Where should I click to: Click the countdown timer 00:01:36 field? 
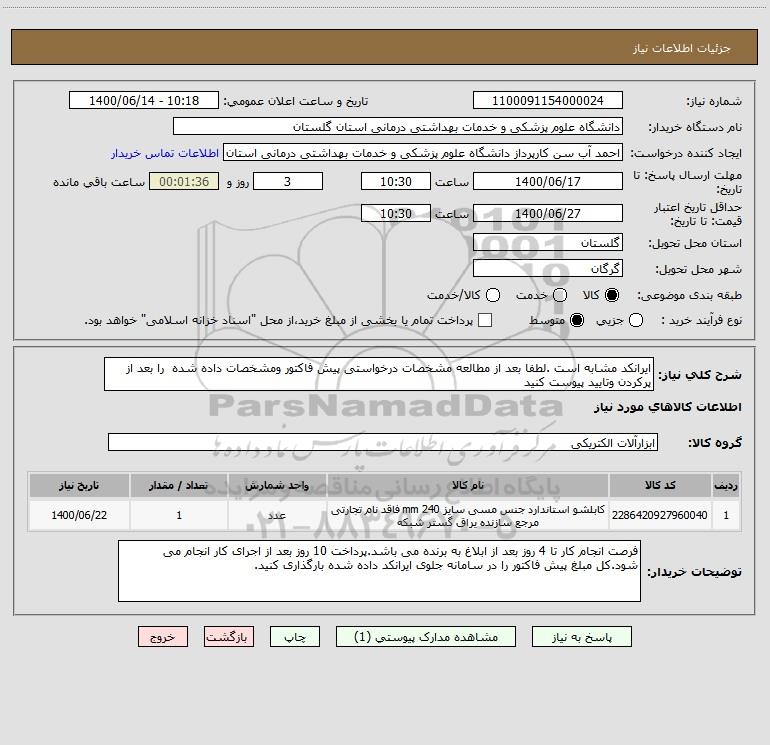click(184, 181)
